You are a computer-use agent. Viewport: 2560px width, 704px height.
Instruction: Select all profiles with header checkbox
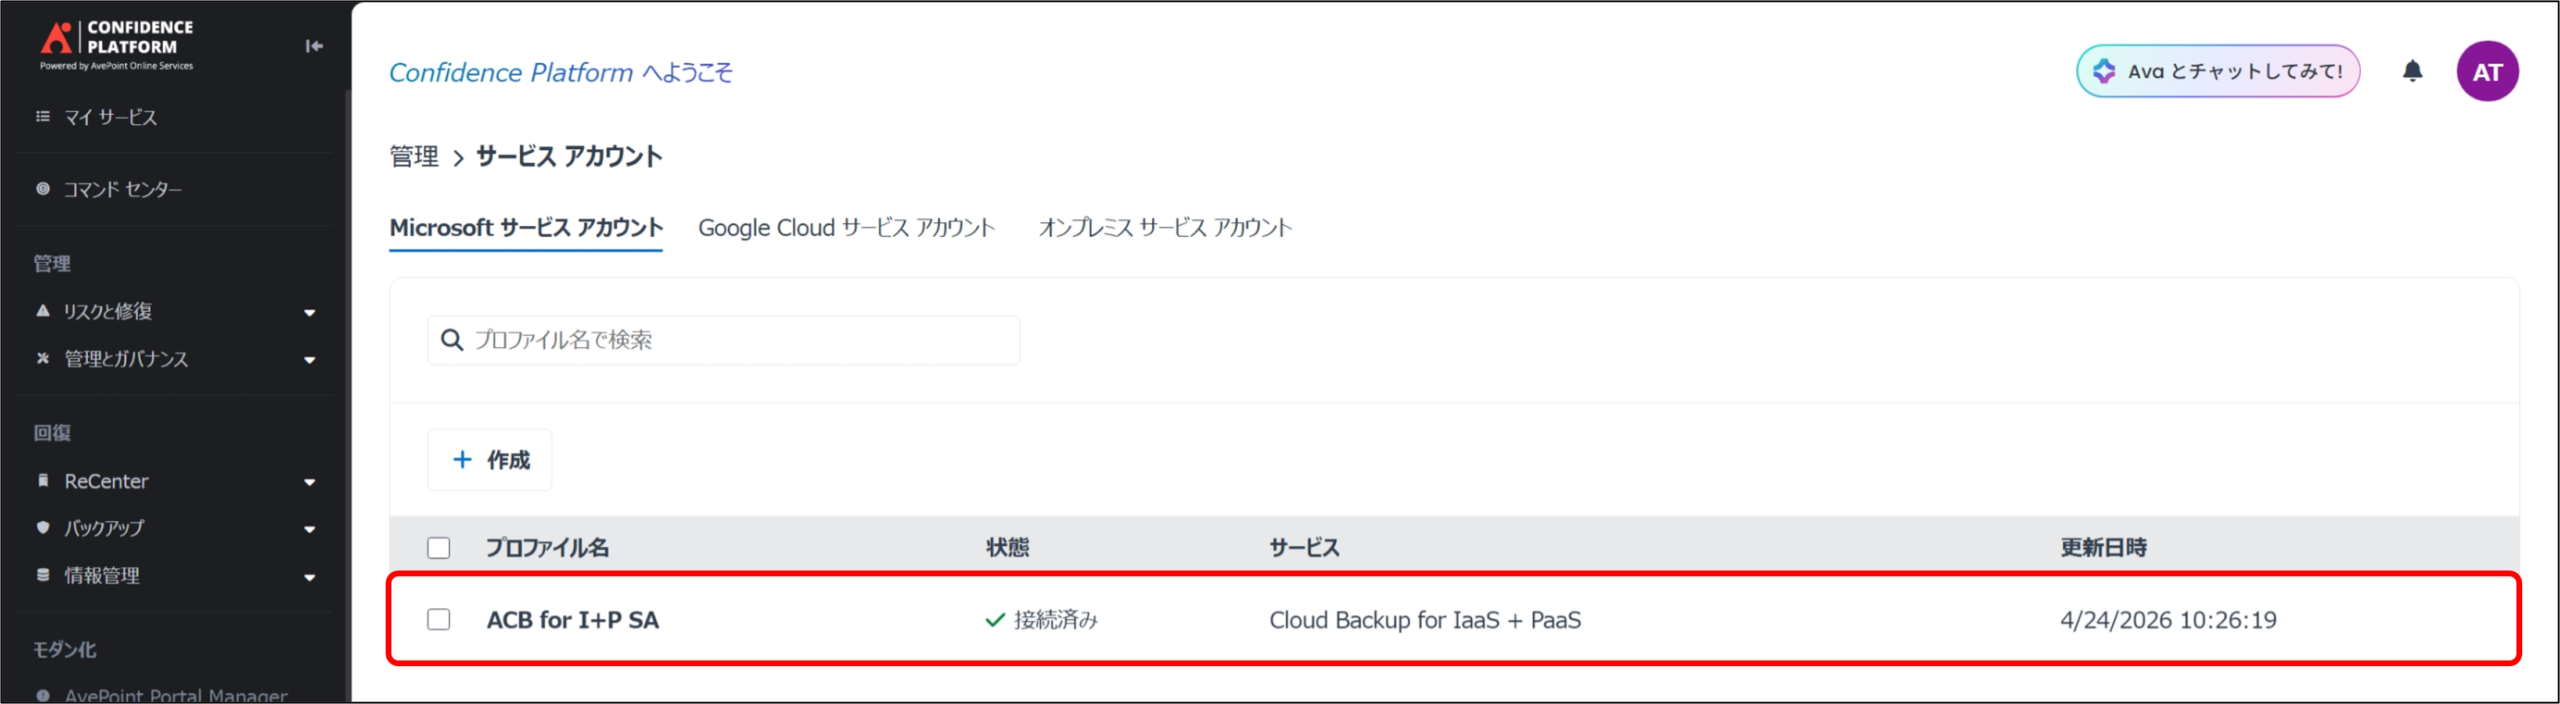tap(438, 548)
